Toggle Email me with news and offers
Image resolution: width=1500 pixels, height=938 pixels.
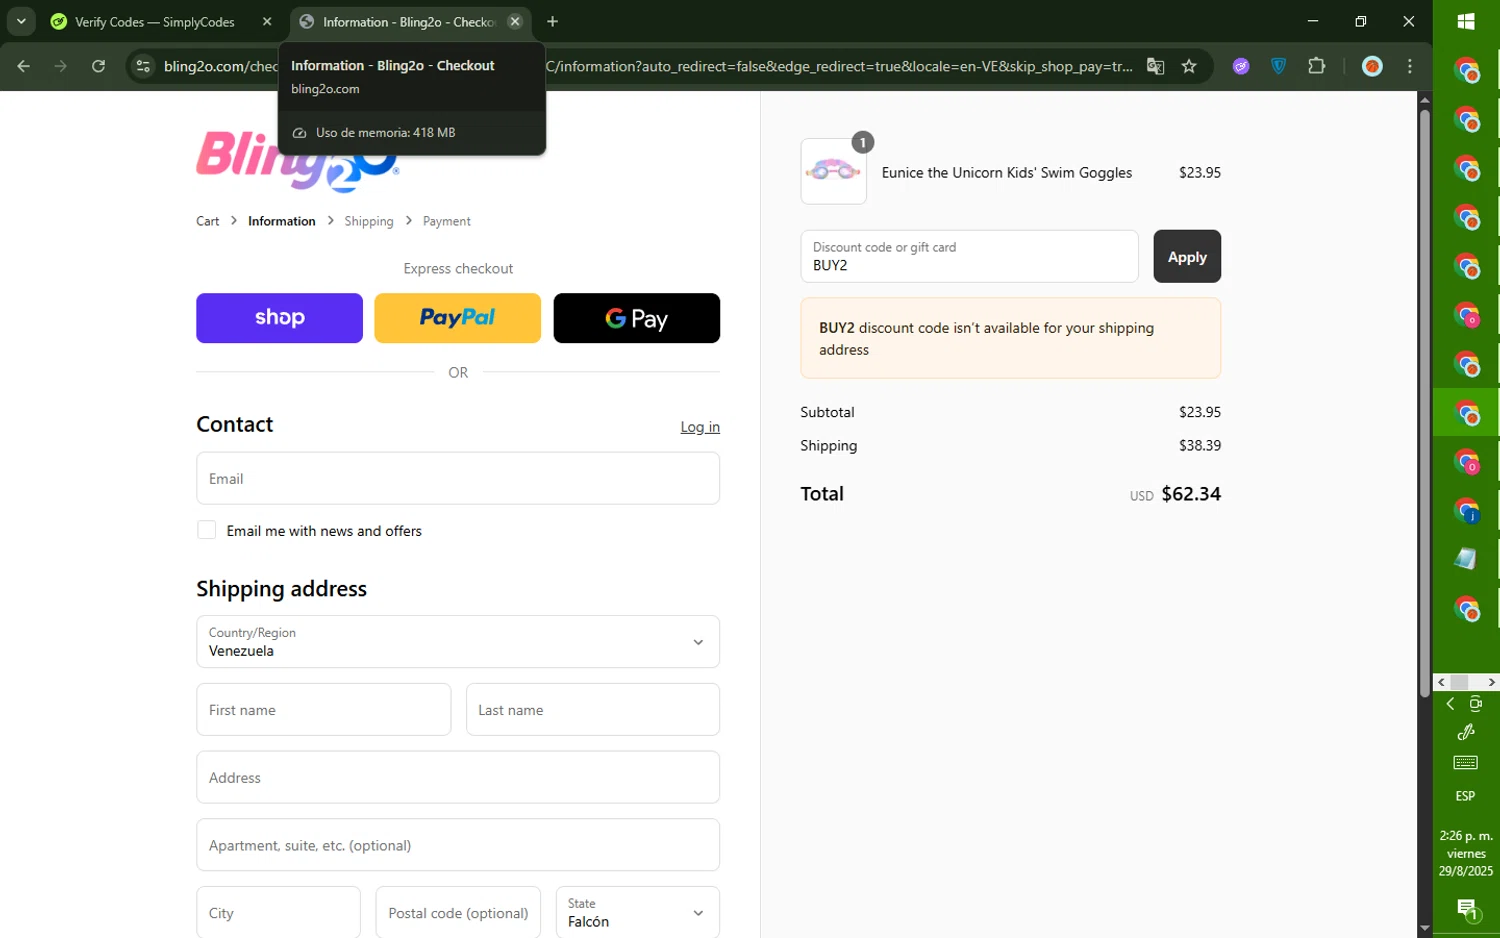click(x=206, y=530)
